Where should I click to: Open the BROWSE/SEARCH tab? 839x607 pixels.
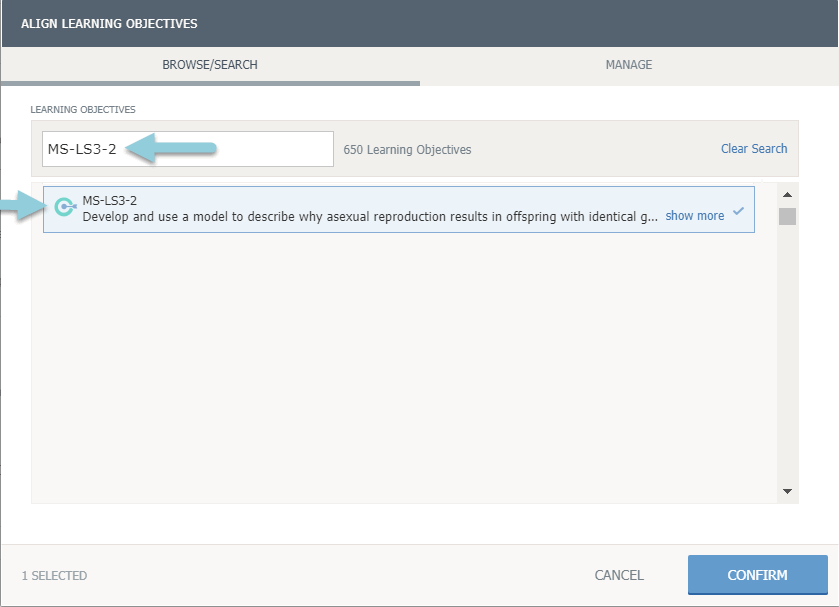click(x=210, y=65)
